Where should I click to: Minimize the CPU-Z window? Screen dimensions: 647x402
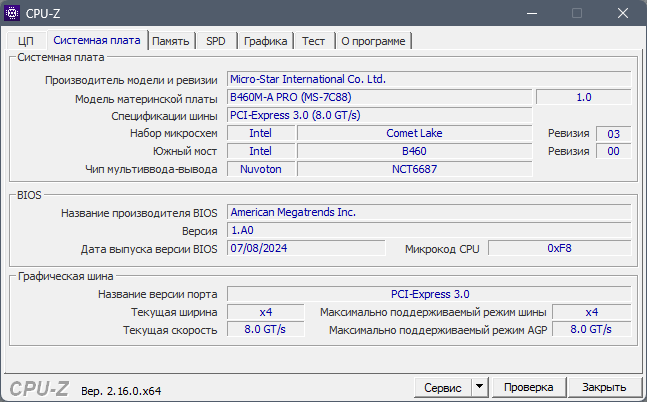click(x=532, y=14)
